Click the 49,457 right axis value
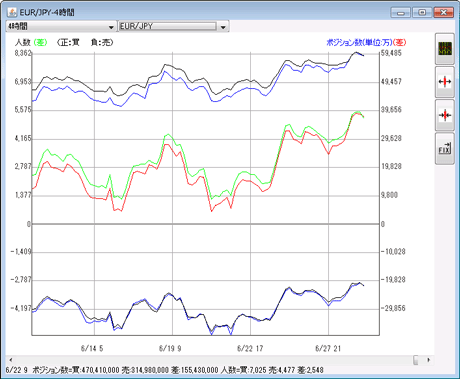Viewport: 460px width, 379px height. (391, 82)
